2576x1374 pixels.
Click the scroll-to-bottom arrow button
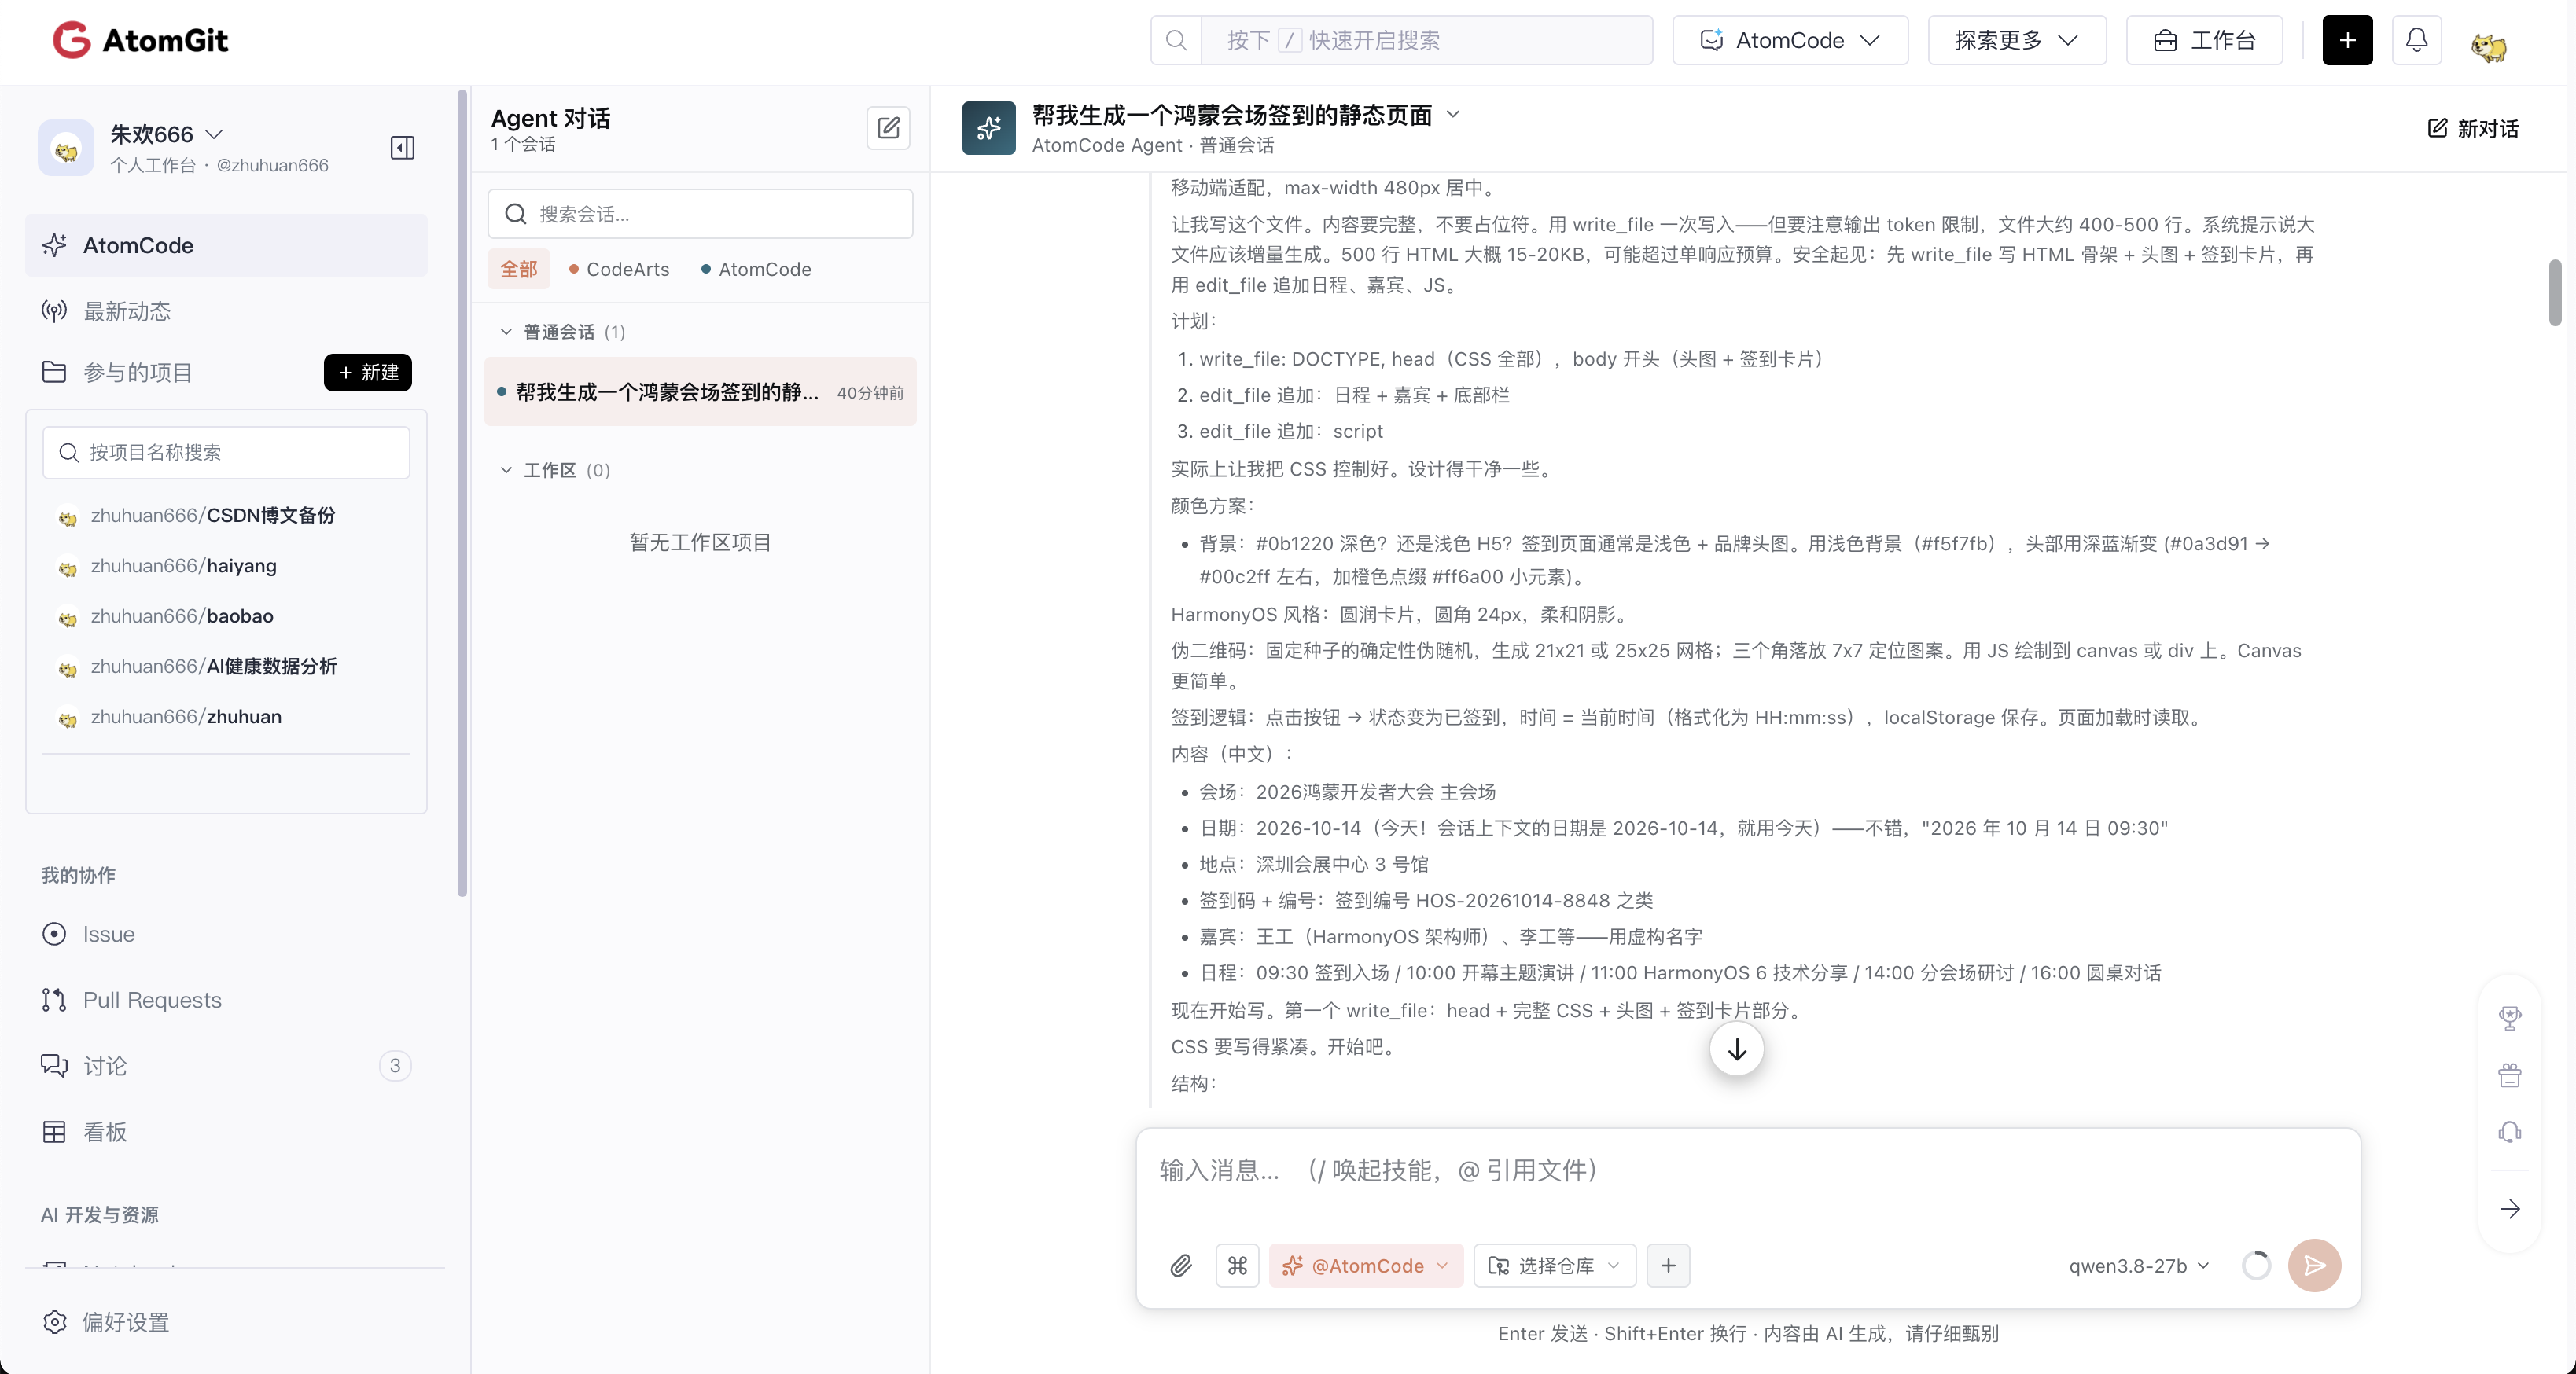click(x=1736, y=1049)
